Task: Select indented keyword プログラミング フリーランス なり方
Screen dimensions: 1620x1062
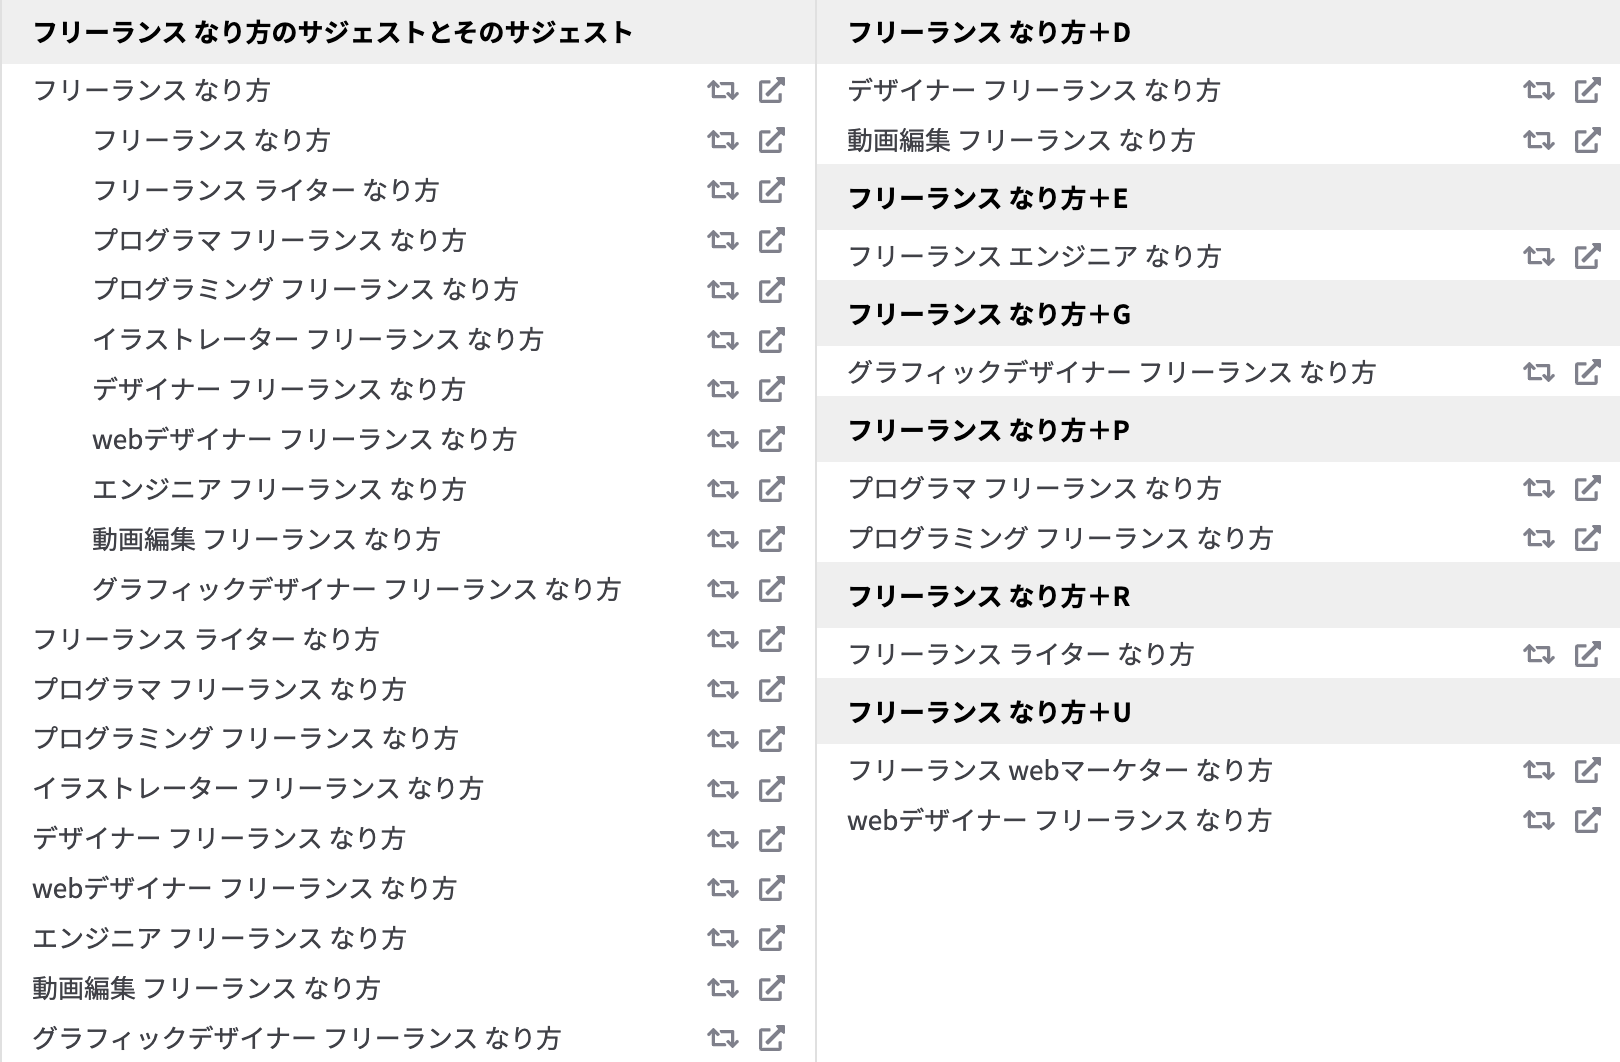Action: coord(305,290)
